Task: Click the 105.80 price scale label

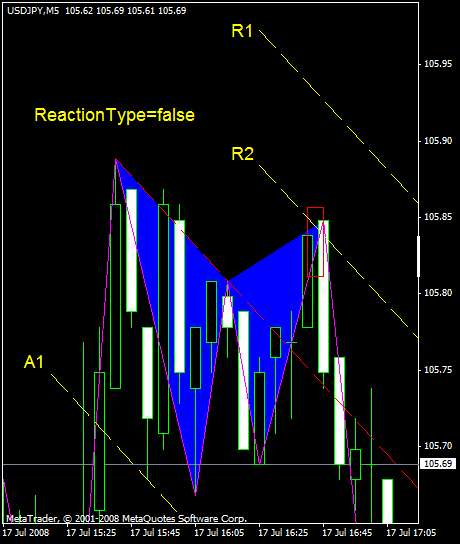Action: coord(438,293)
